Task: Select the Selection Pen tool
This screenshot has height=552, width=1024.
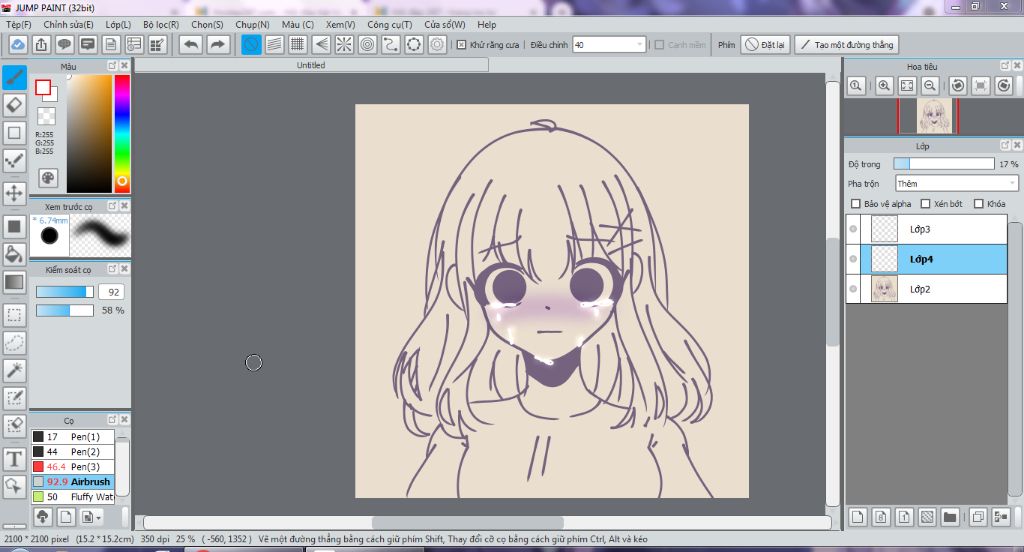Action: point(14,398)
